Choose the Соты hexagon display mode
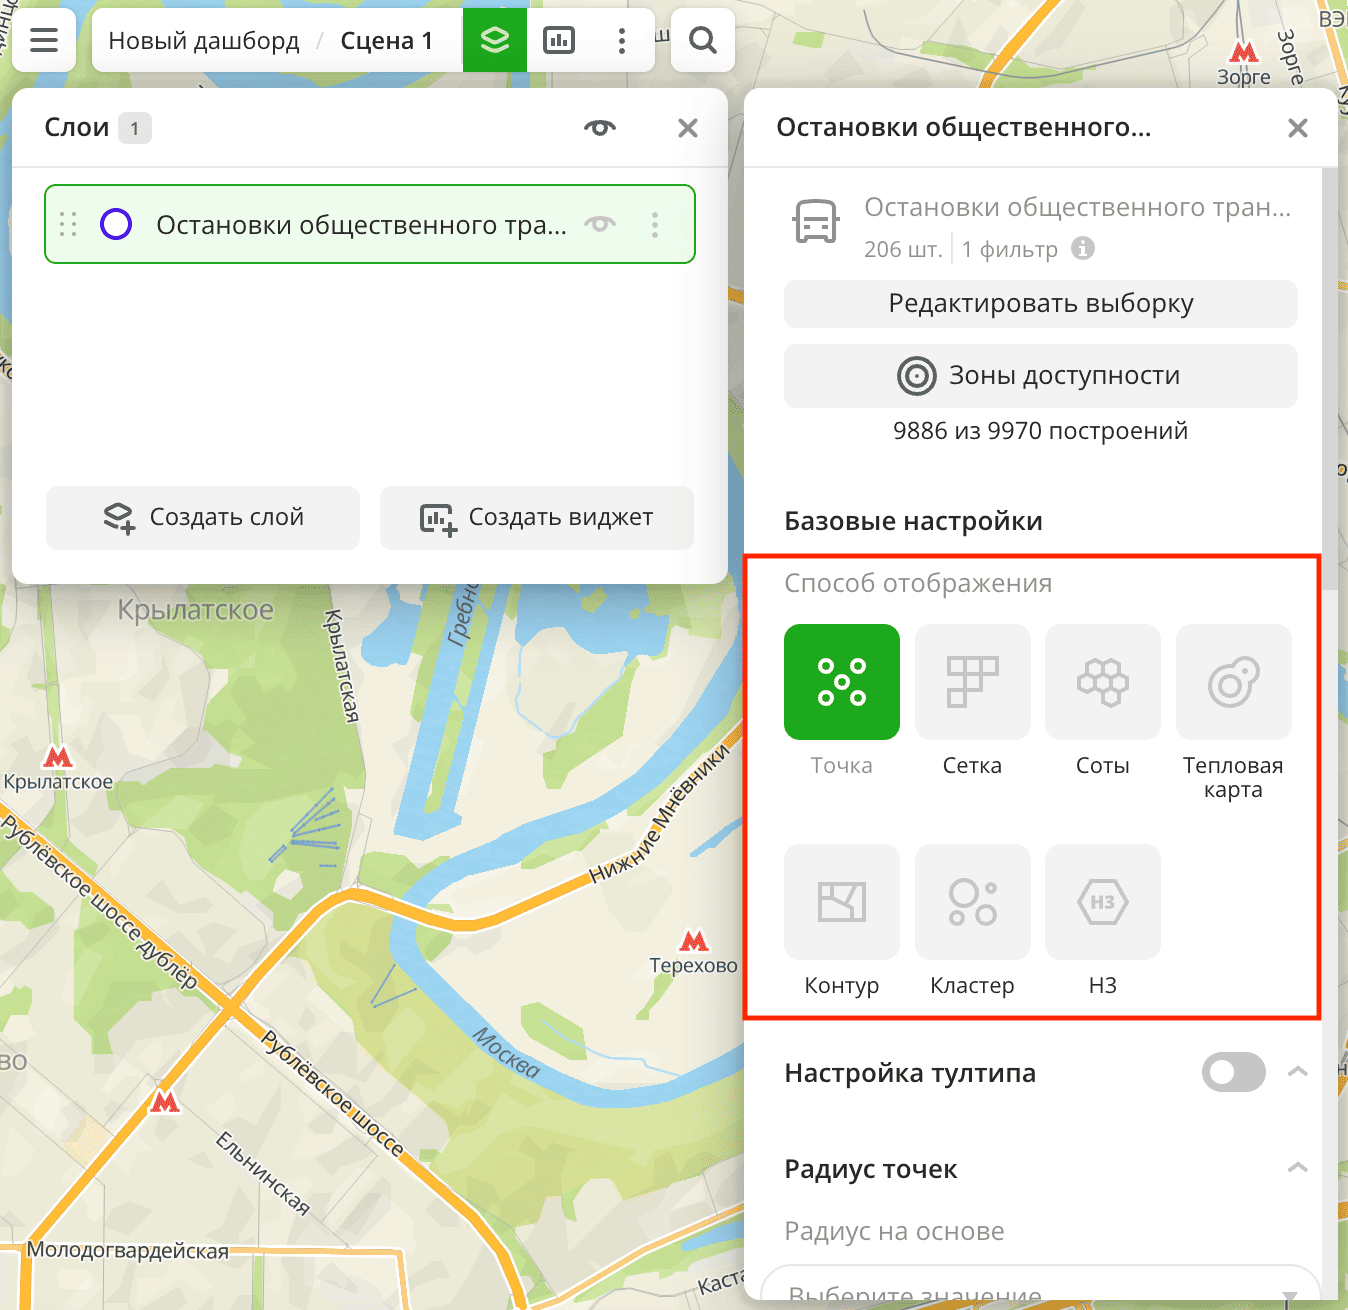The height and width of the screenshot is (1310, 1348). coord(1102,683)
